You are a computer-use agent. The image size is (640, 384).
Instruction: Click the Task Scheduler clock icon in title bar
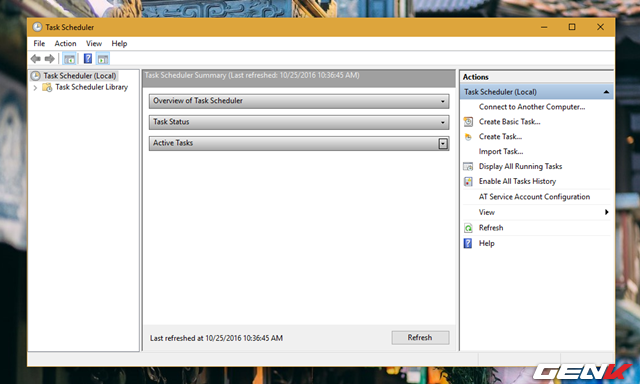tap(37, 27)
